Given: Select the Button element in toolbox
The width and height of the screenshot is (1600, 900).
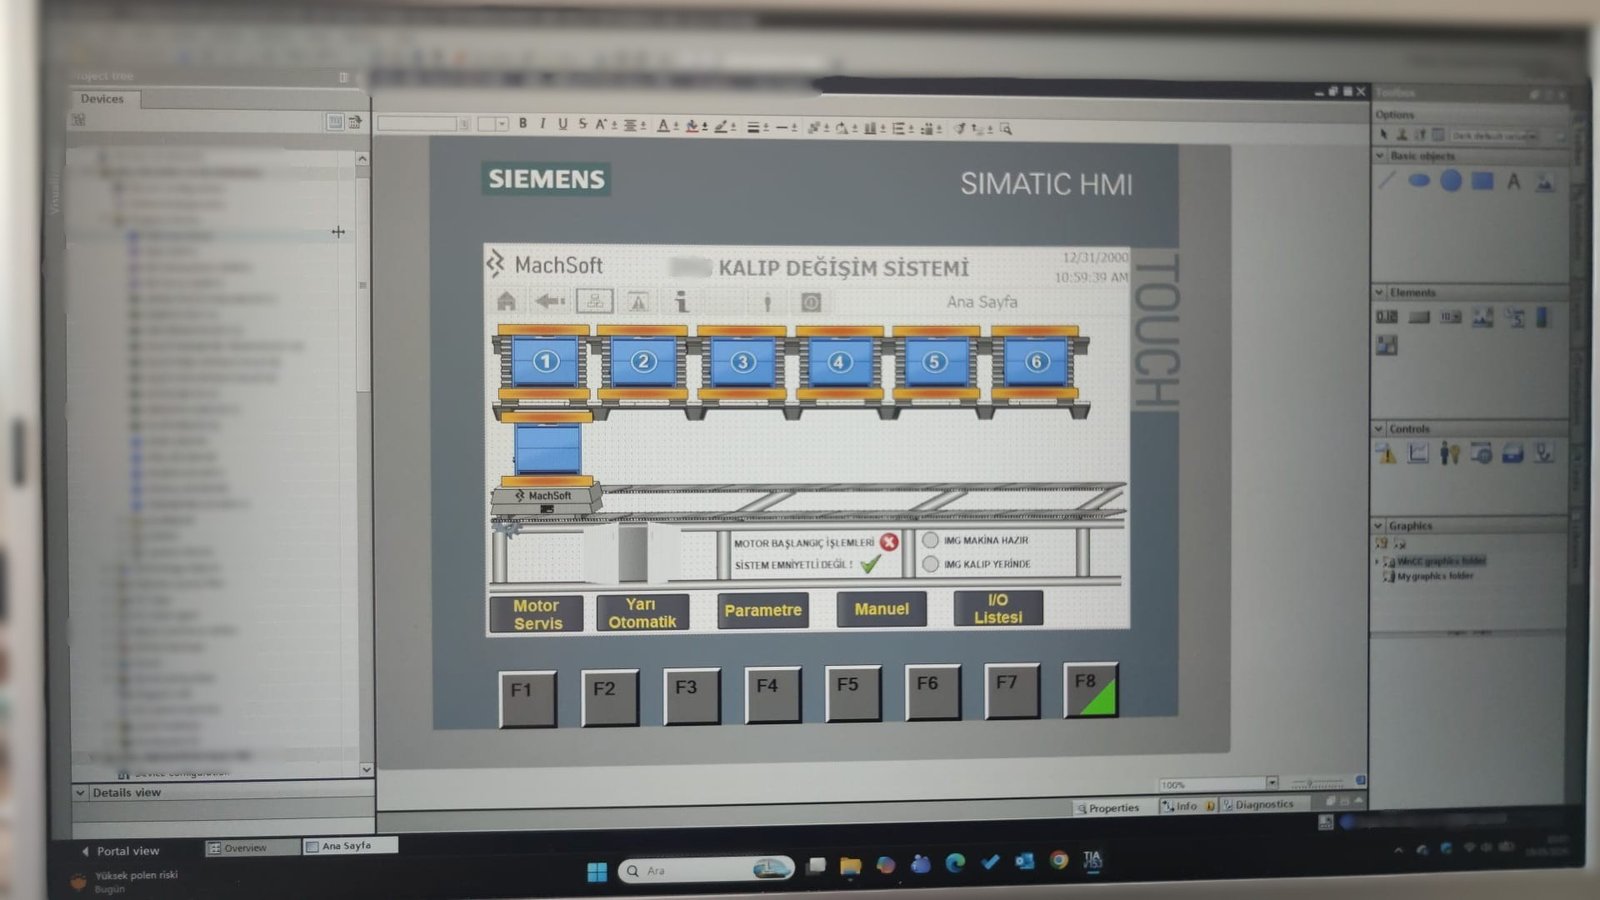Looking at the screenshot, I should [x=1419, y=317].
